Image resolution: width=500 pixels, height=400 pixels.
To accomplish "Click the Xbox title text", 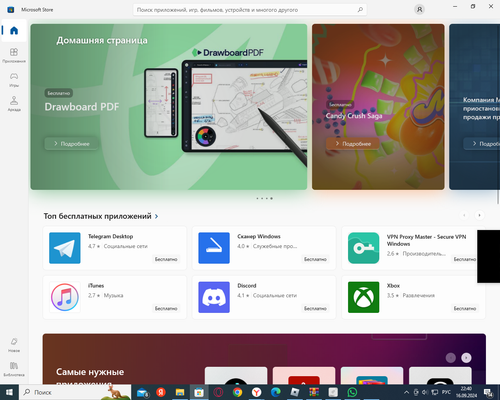I will (393, 286).
